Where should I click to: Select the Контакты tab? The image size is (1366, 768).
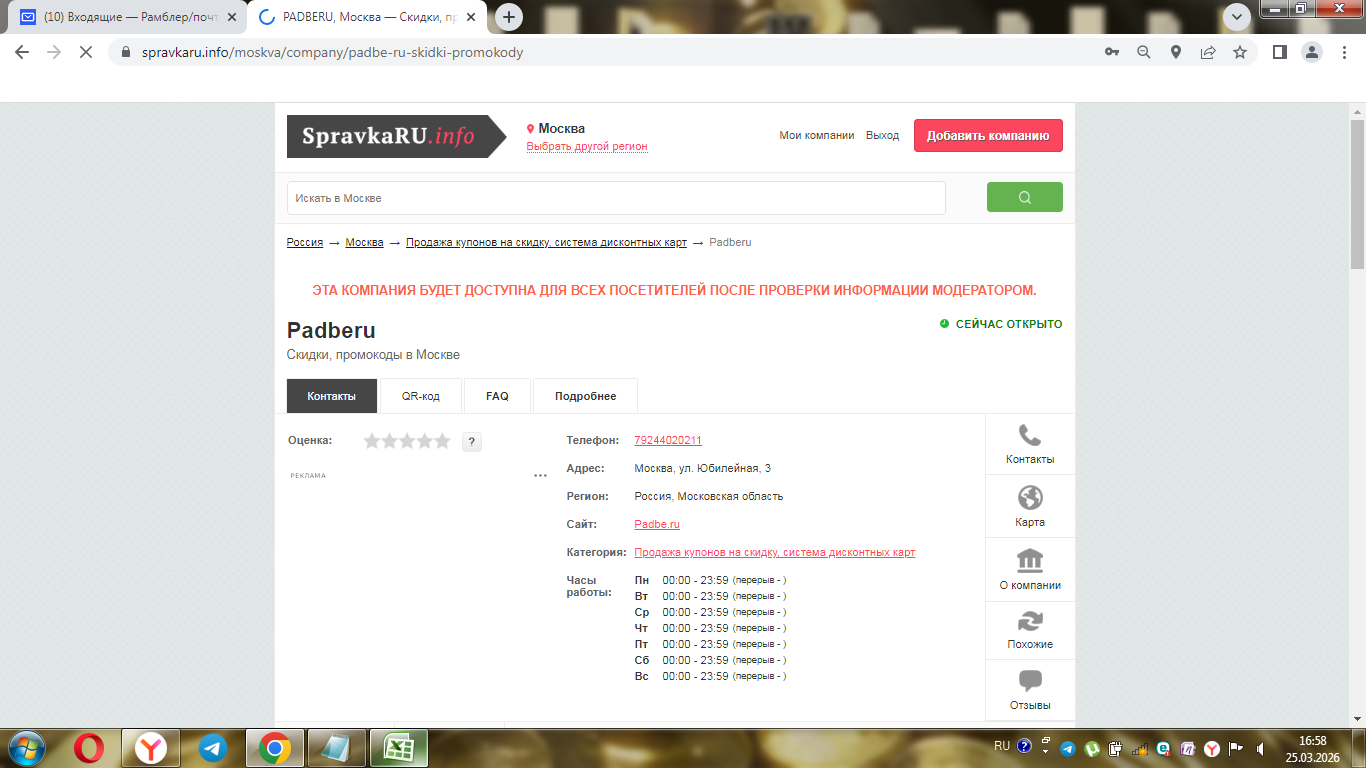click(332, 396)
